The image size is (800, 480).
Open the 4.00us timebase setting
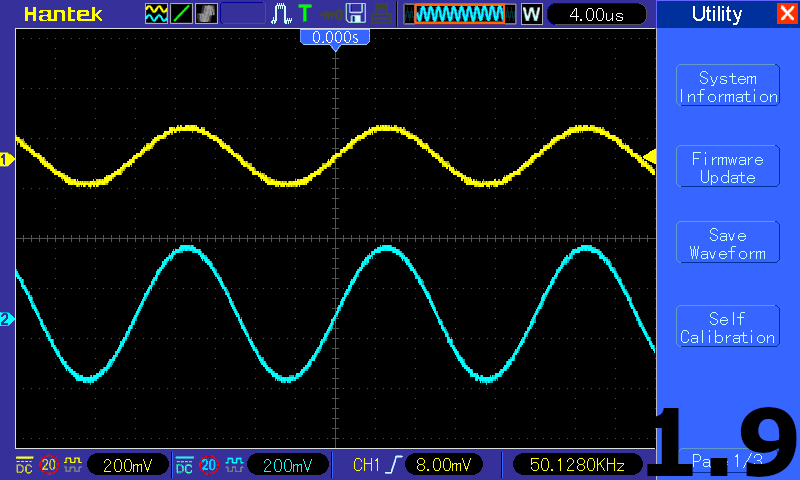598,14
